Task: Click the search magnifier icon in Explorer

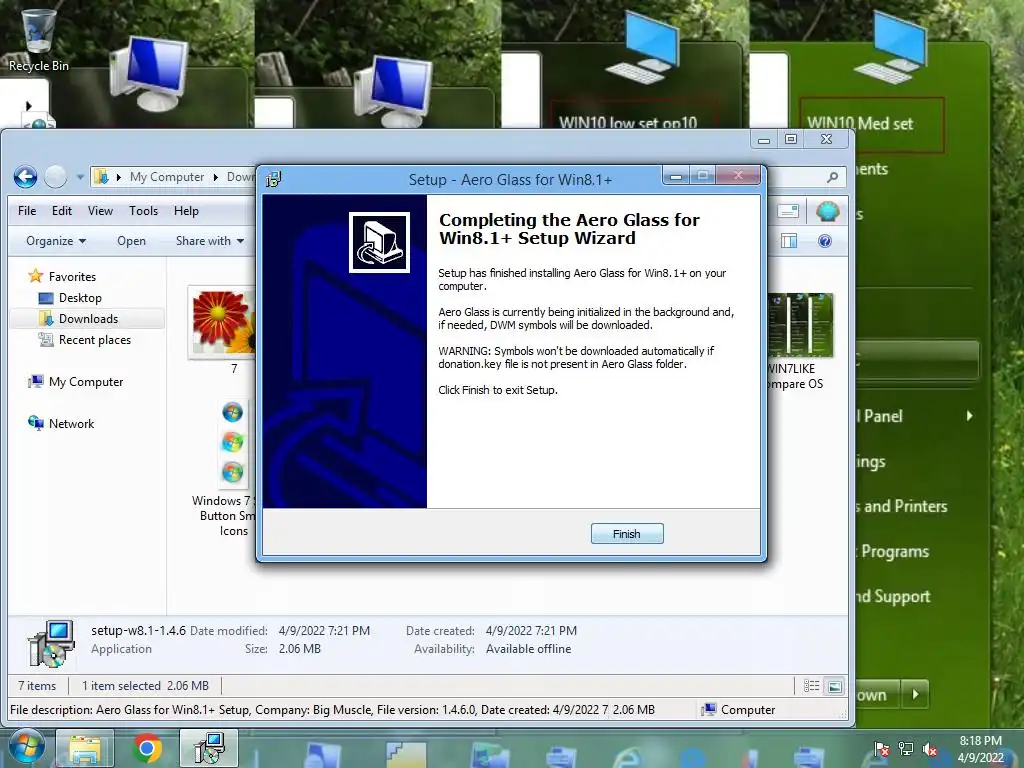Action: [832, 177]
